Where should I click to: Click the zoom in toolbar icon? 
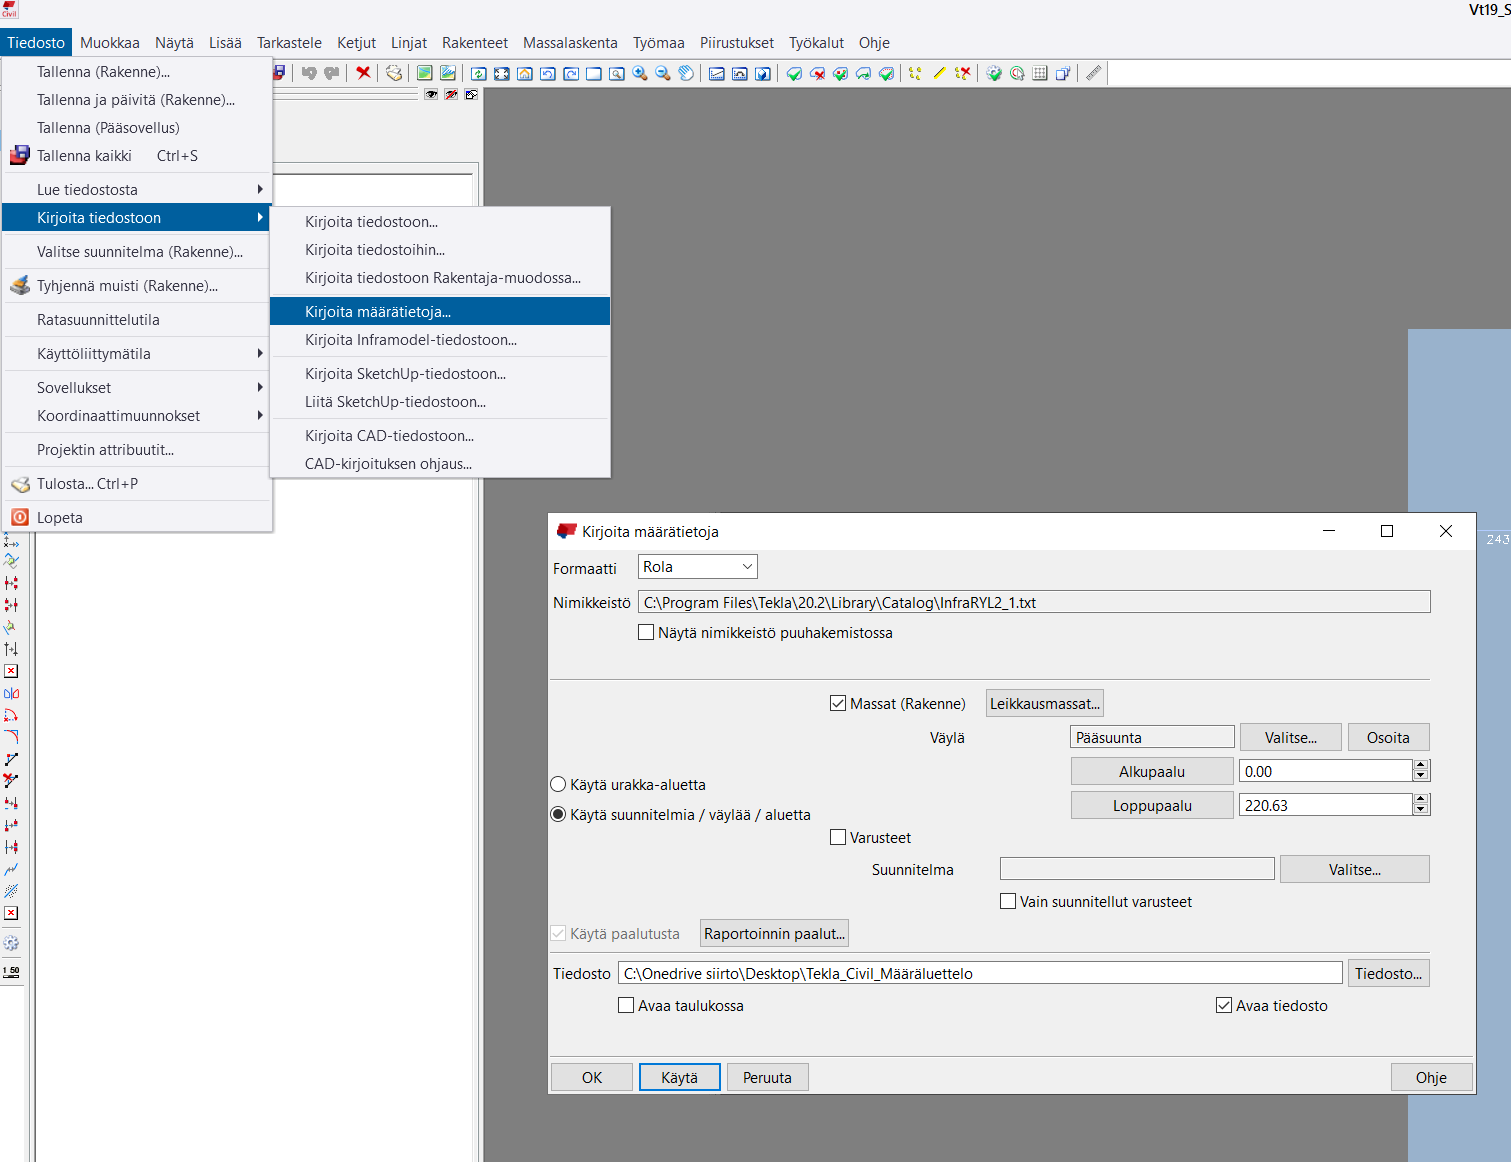click(640, 73)
